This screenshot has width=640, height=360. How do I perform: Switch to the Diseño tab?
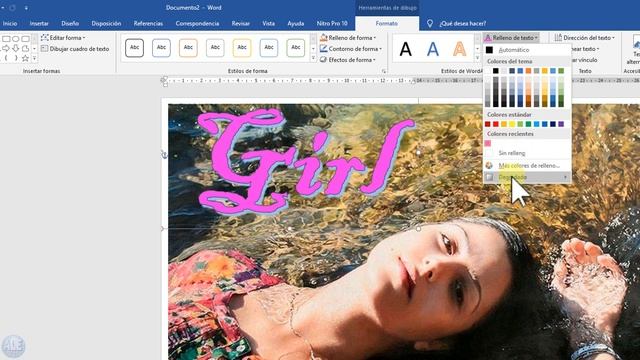click(x=70, y=24)
